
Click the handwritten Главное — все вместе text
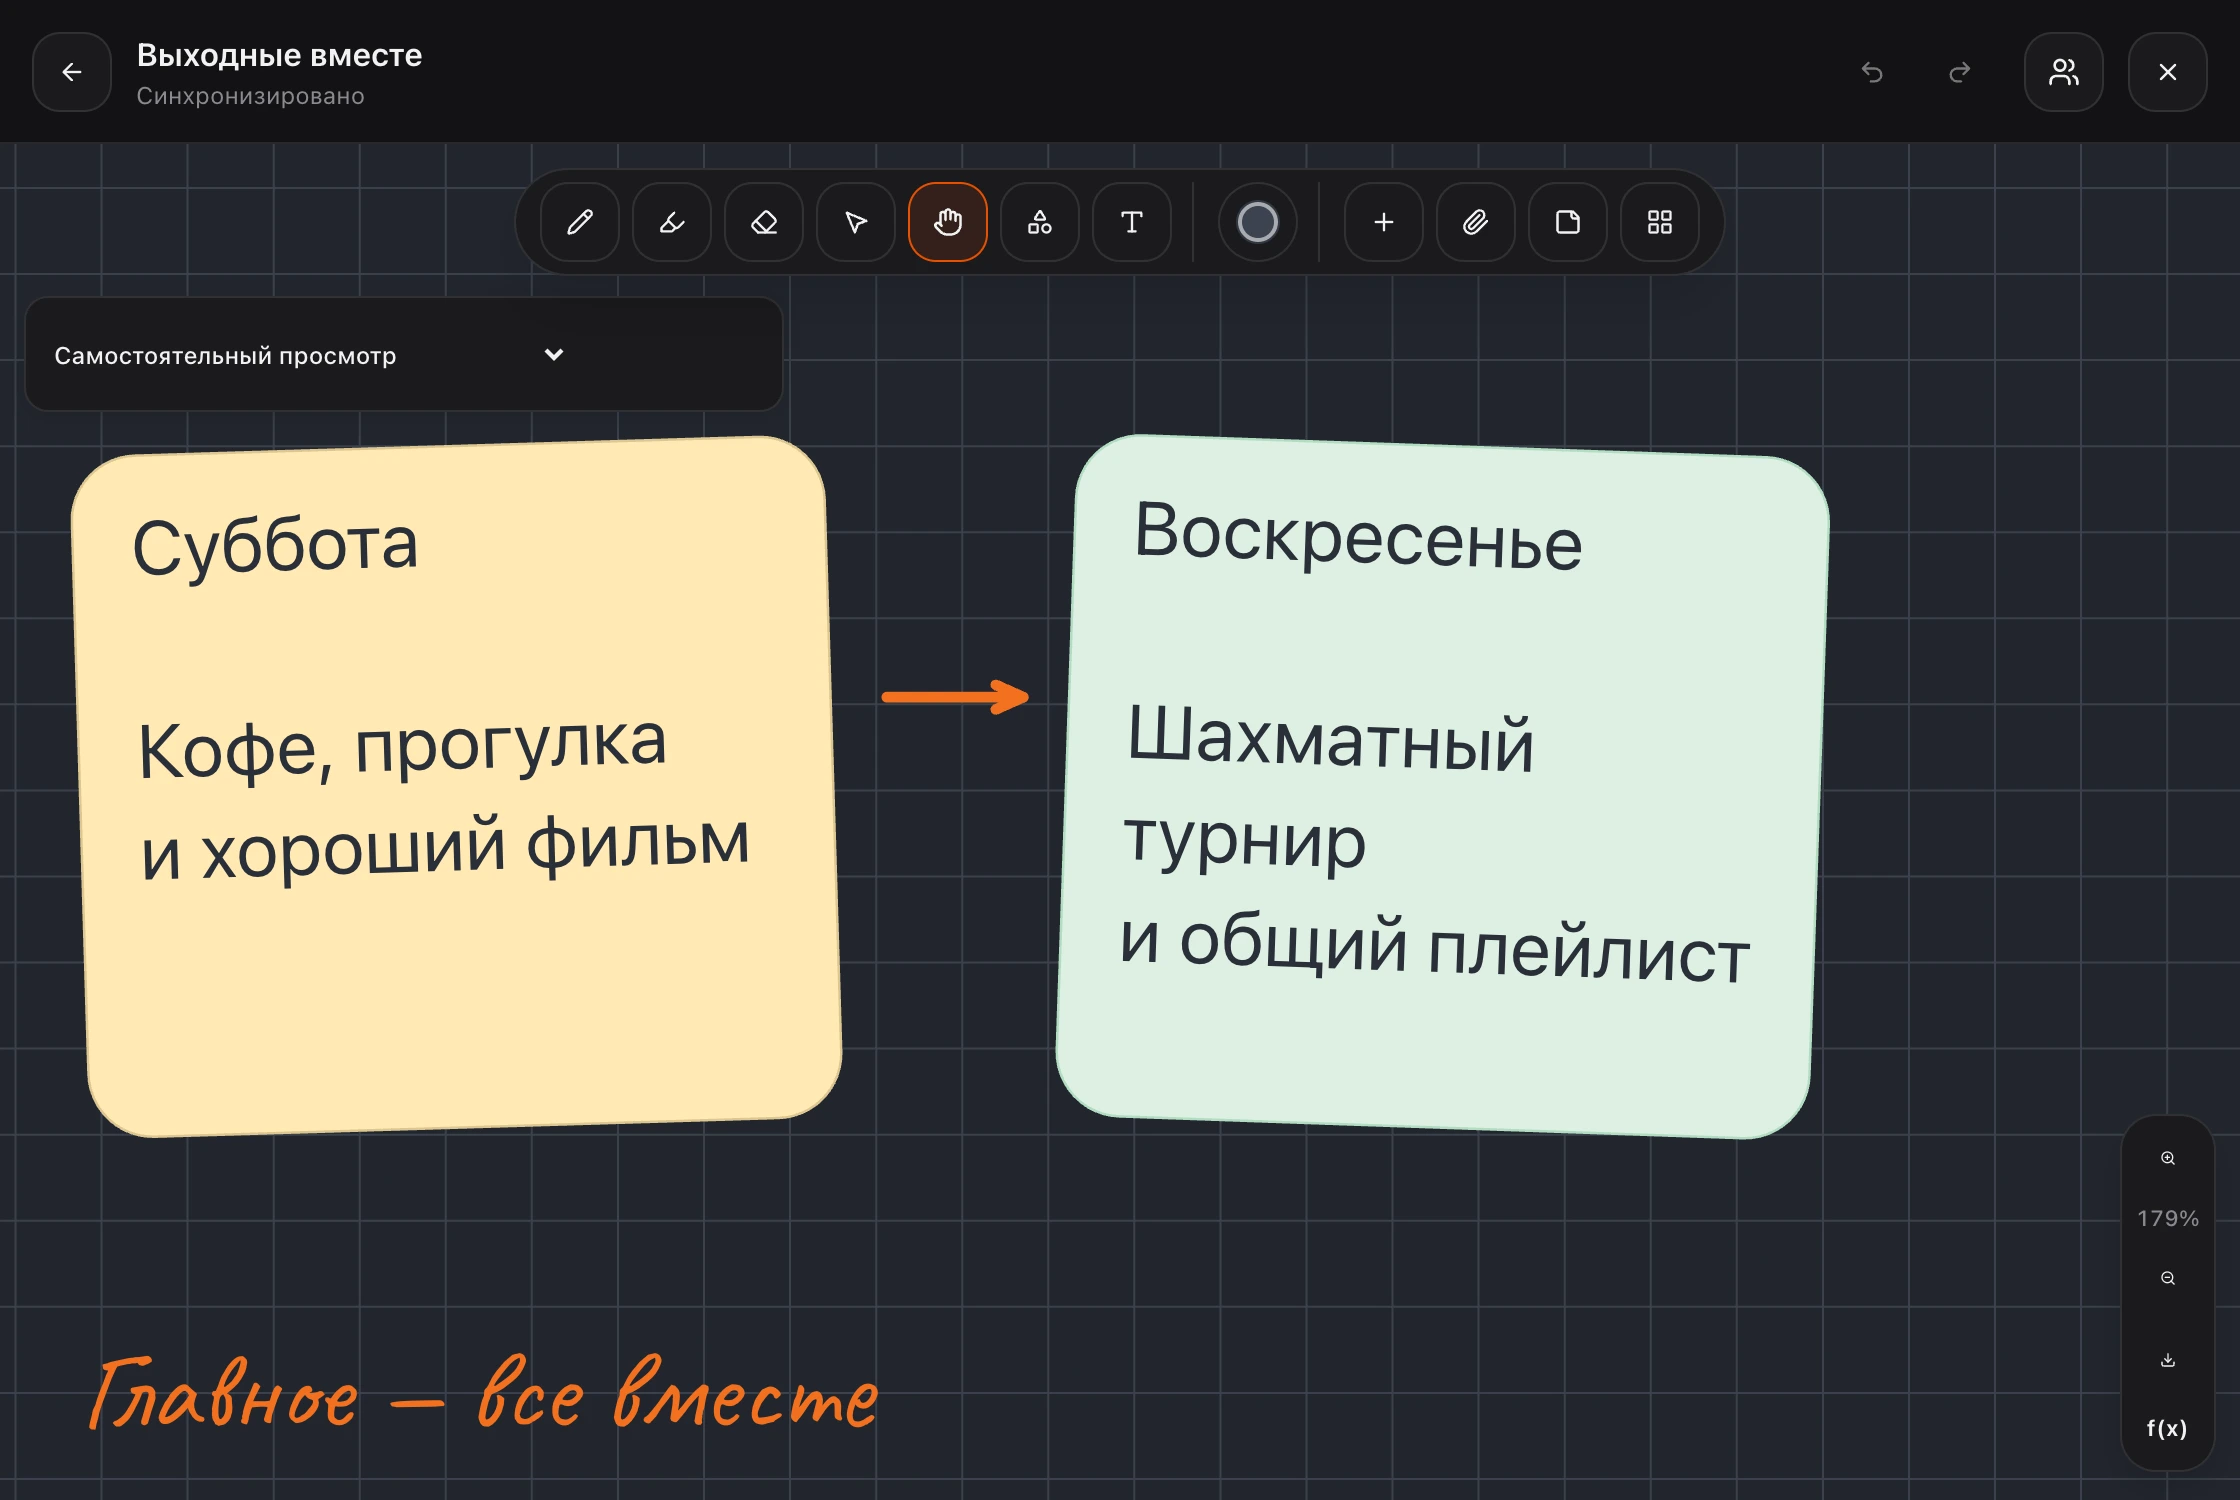click(x=485, y=1392)
